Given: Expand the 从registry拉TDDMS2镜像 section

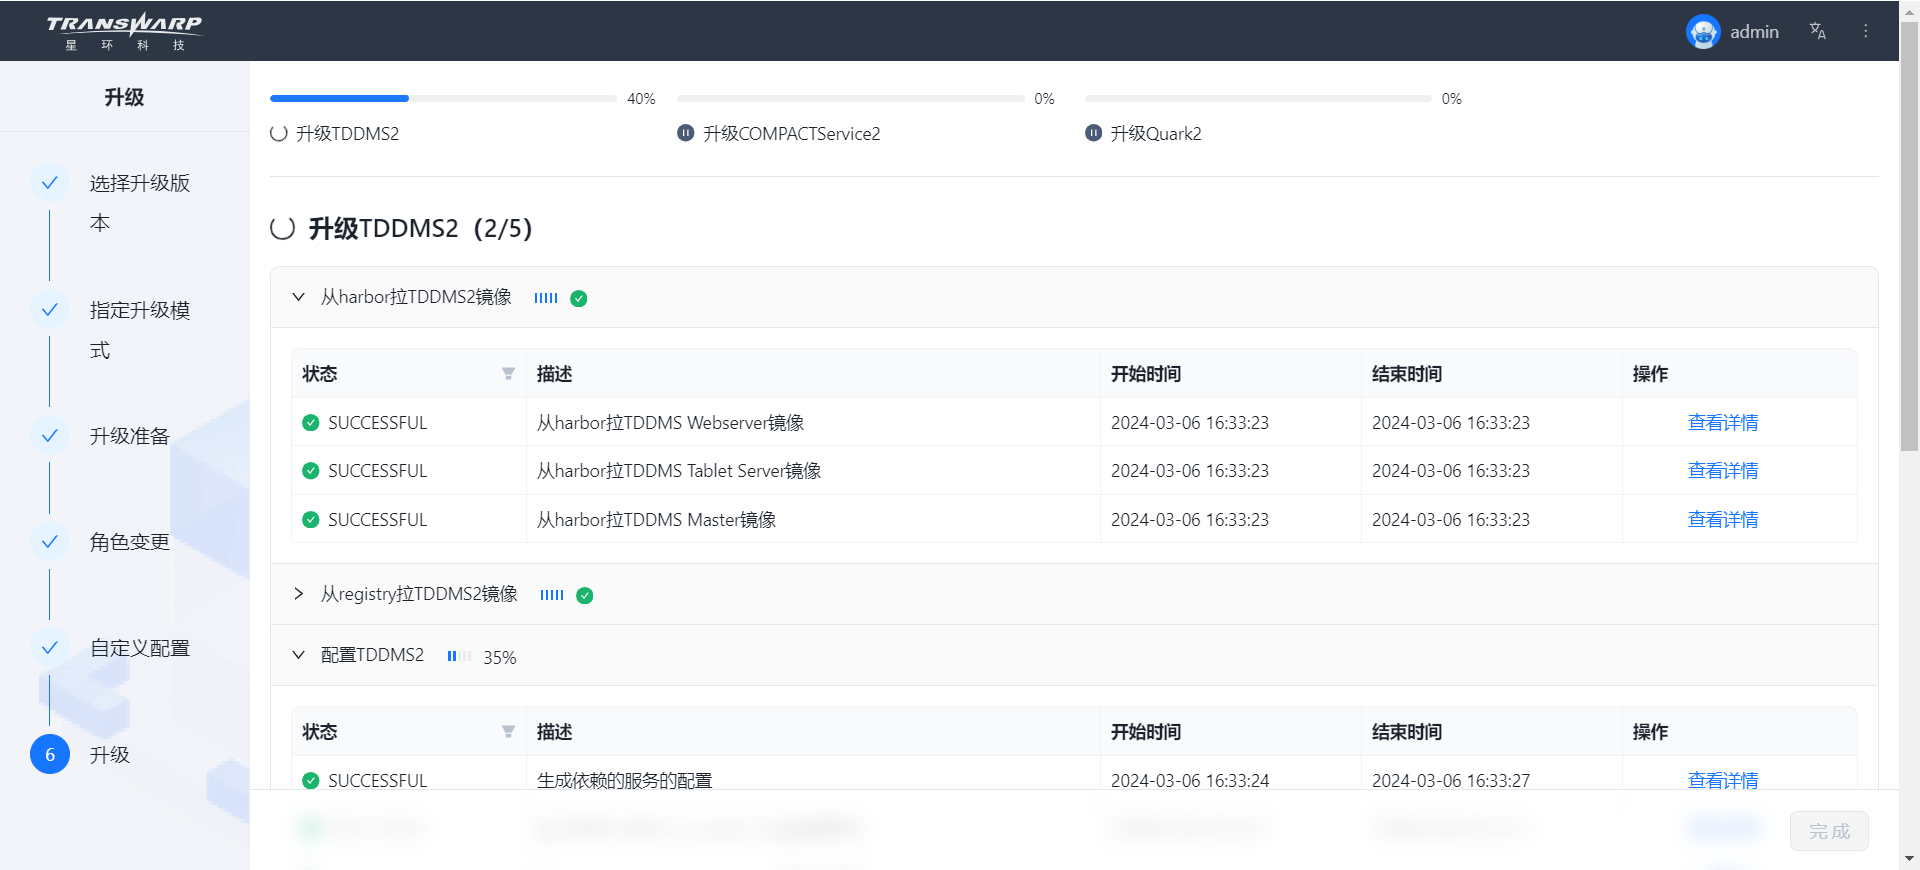Looking at the screenshot, I should (x=298, y=594).
